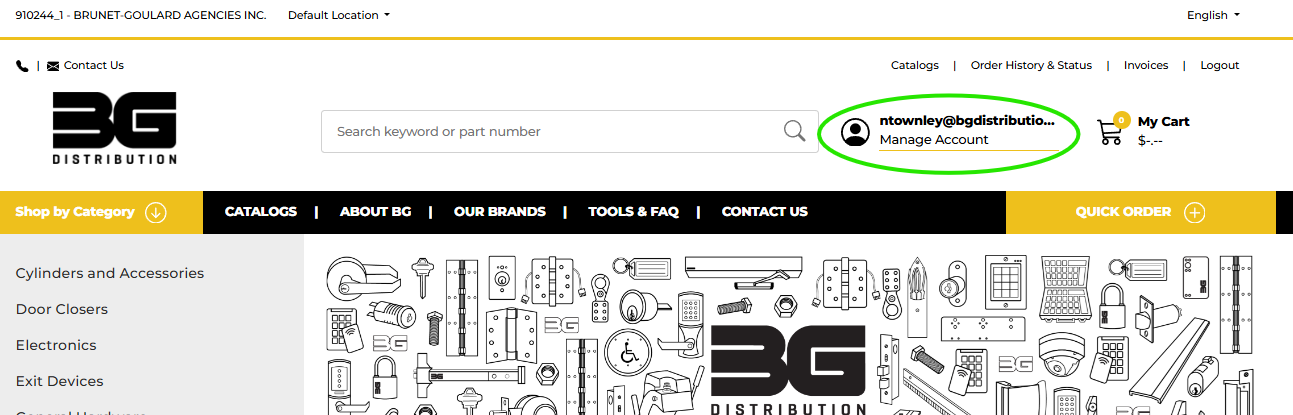Viewport: 1293px width, 415px height.
Task: Click the search keyword input field
Action: [x=552, y=131]
